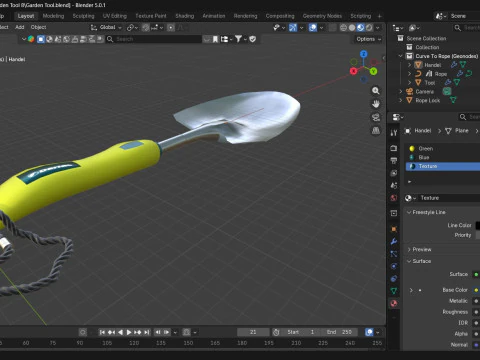Expand the Rope object in the outliner
Screen dimensions: 480x360
(409, 74)
